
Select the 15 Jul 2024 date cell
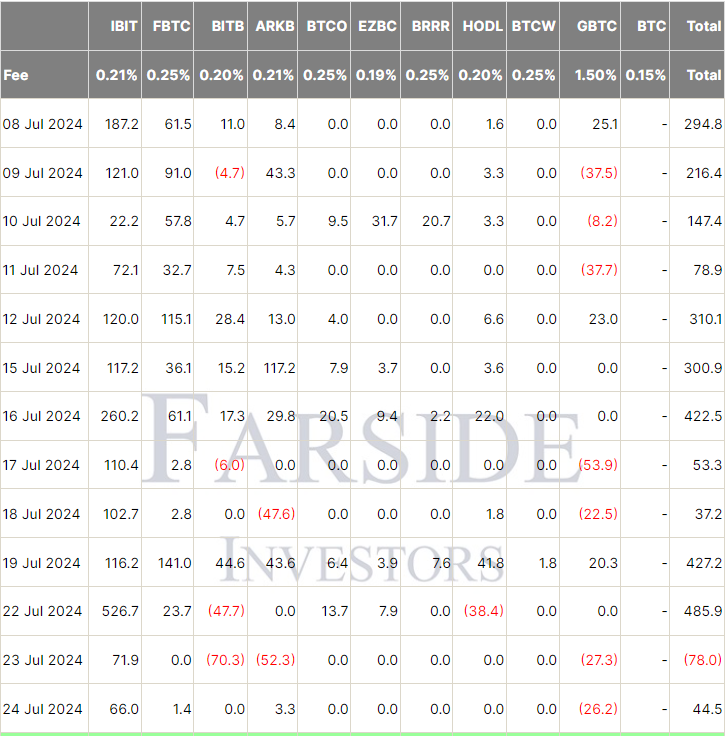point(41,368)
